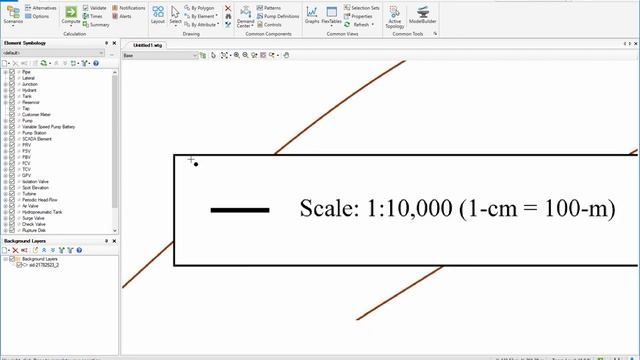Open FlexTables view

click(331, 16)
